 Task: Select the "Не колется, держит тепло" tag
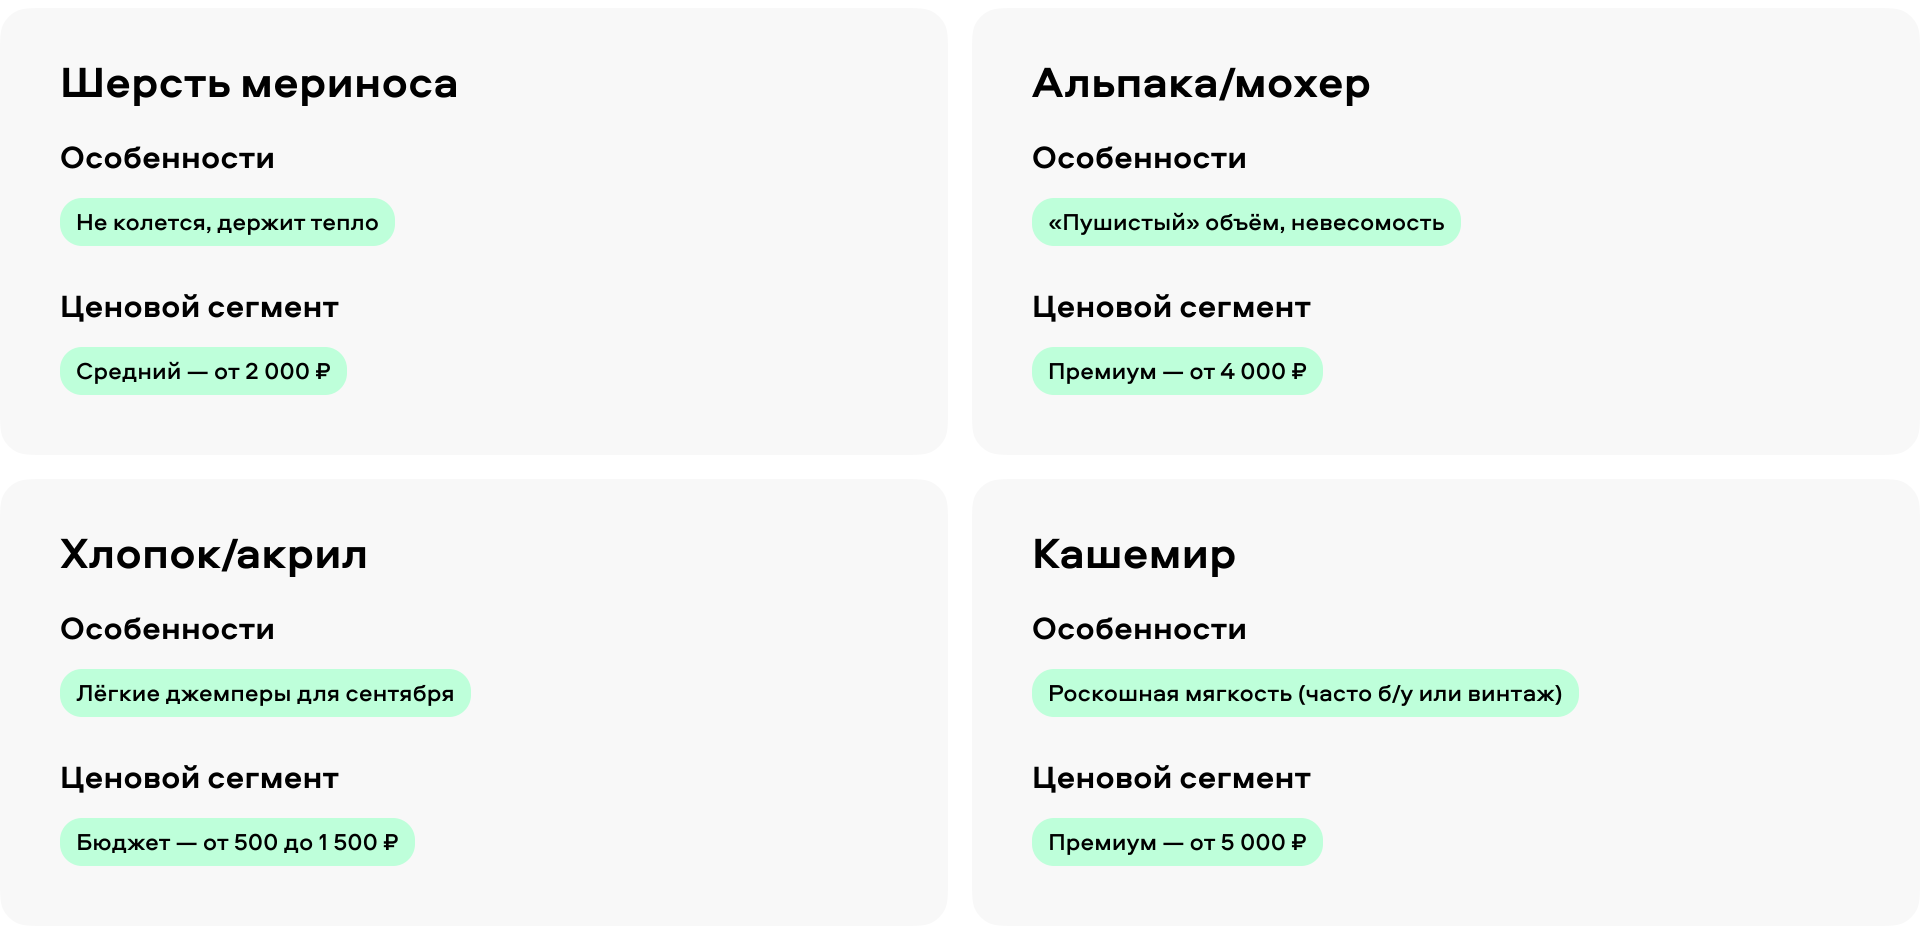[227, 222]
